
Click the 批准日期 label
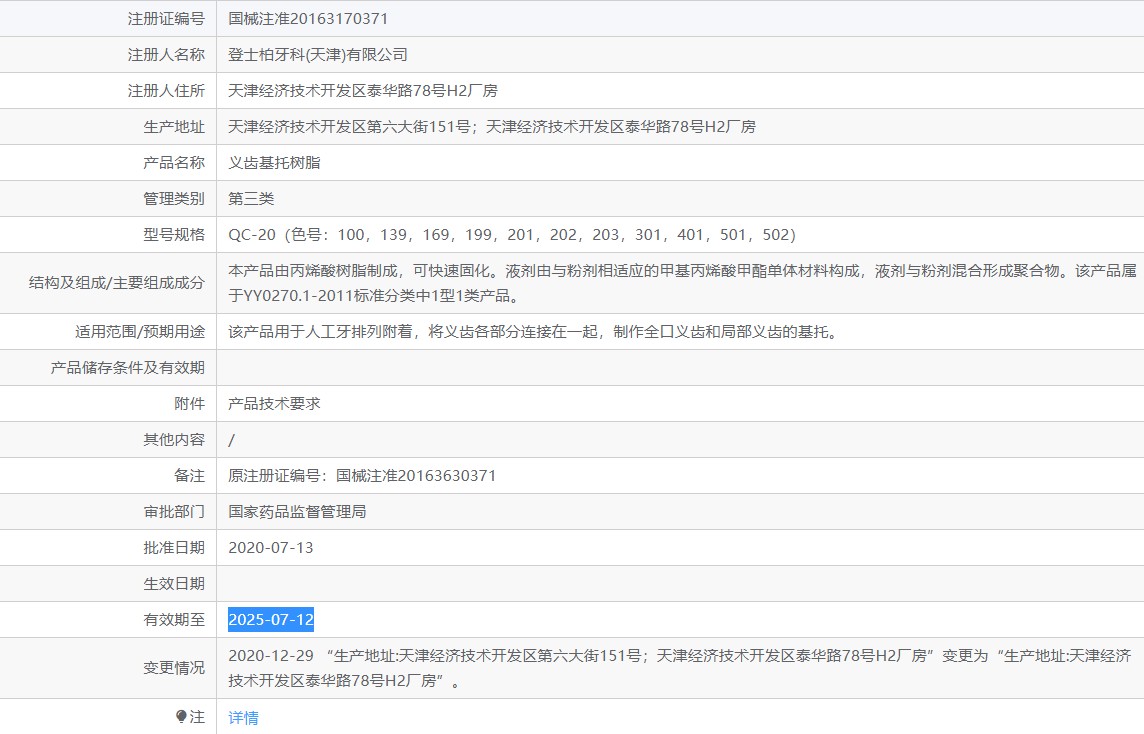pos(174,548)
